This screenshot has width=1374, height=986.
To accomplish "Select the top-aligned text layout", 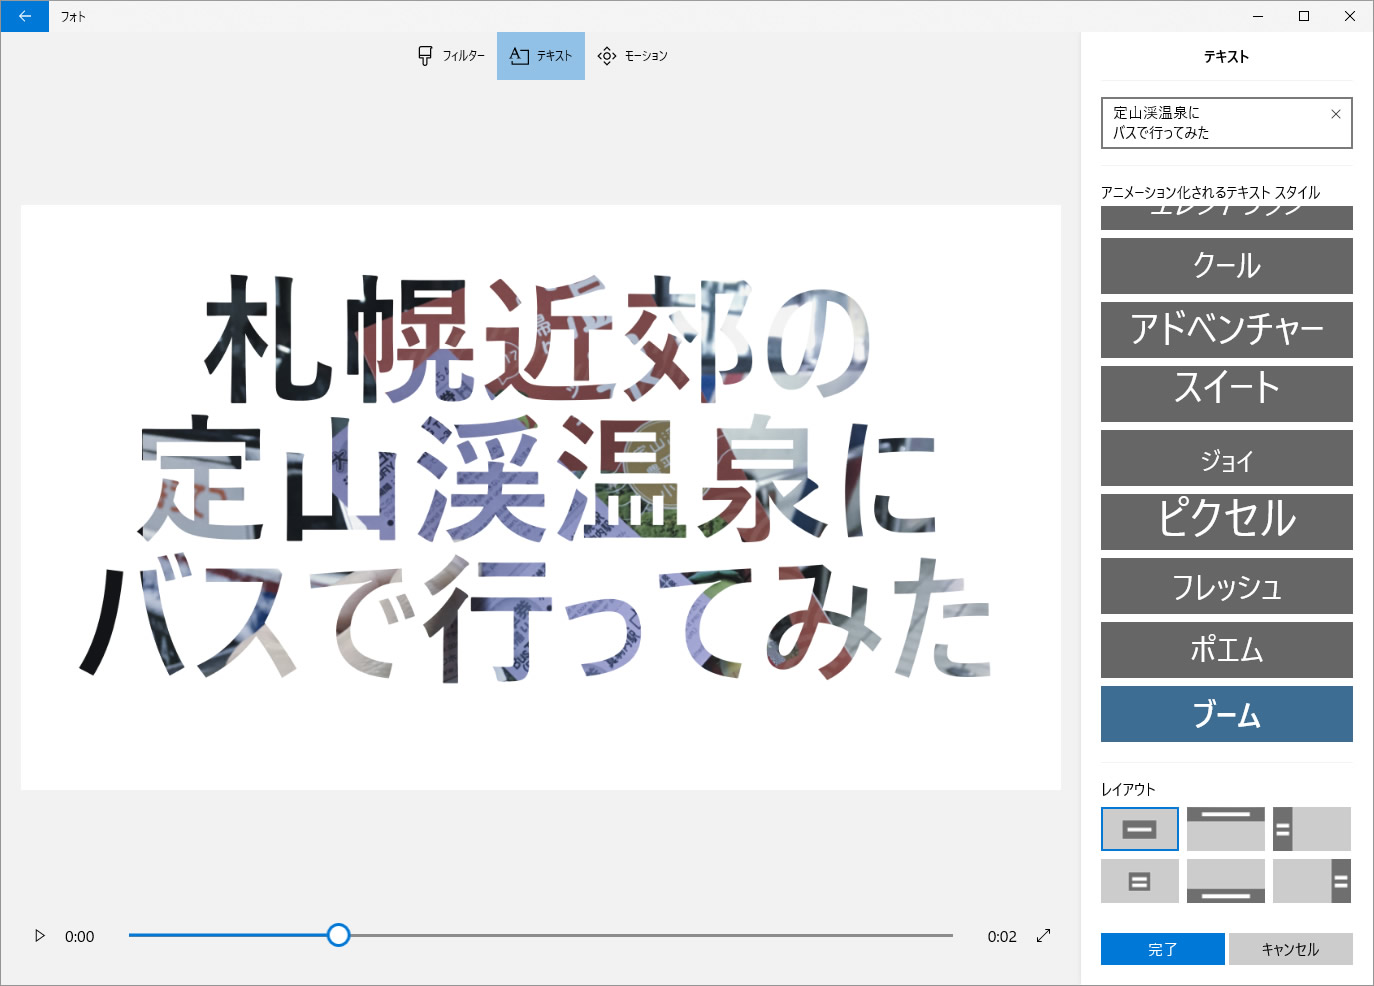I will click(x=1225, y=829).
